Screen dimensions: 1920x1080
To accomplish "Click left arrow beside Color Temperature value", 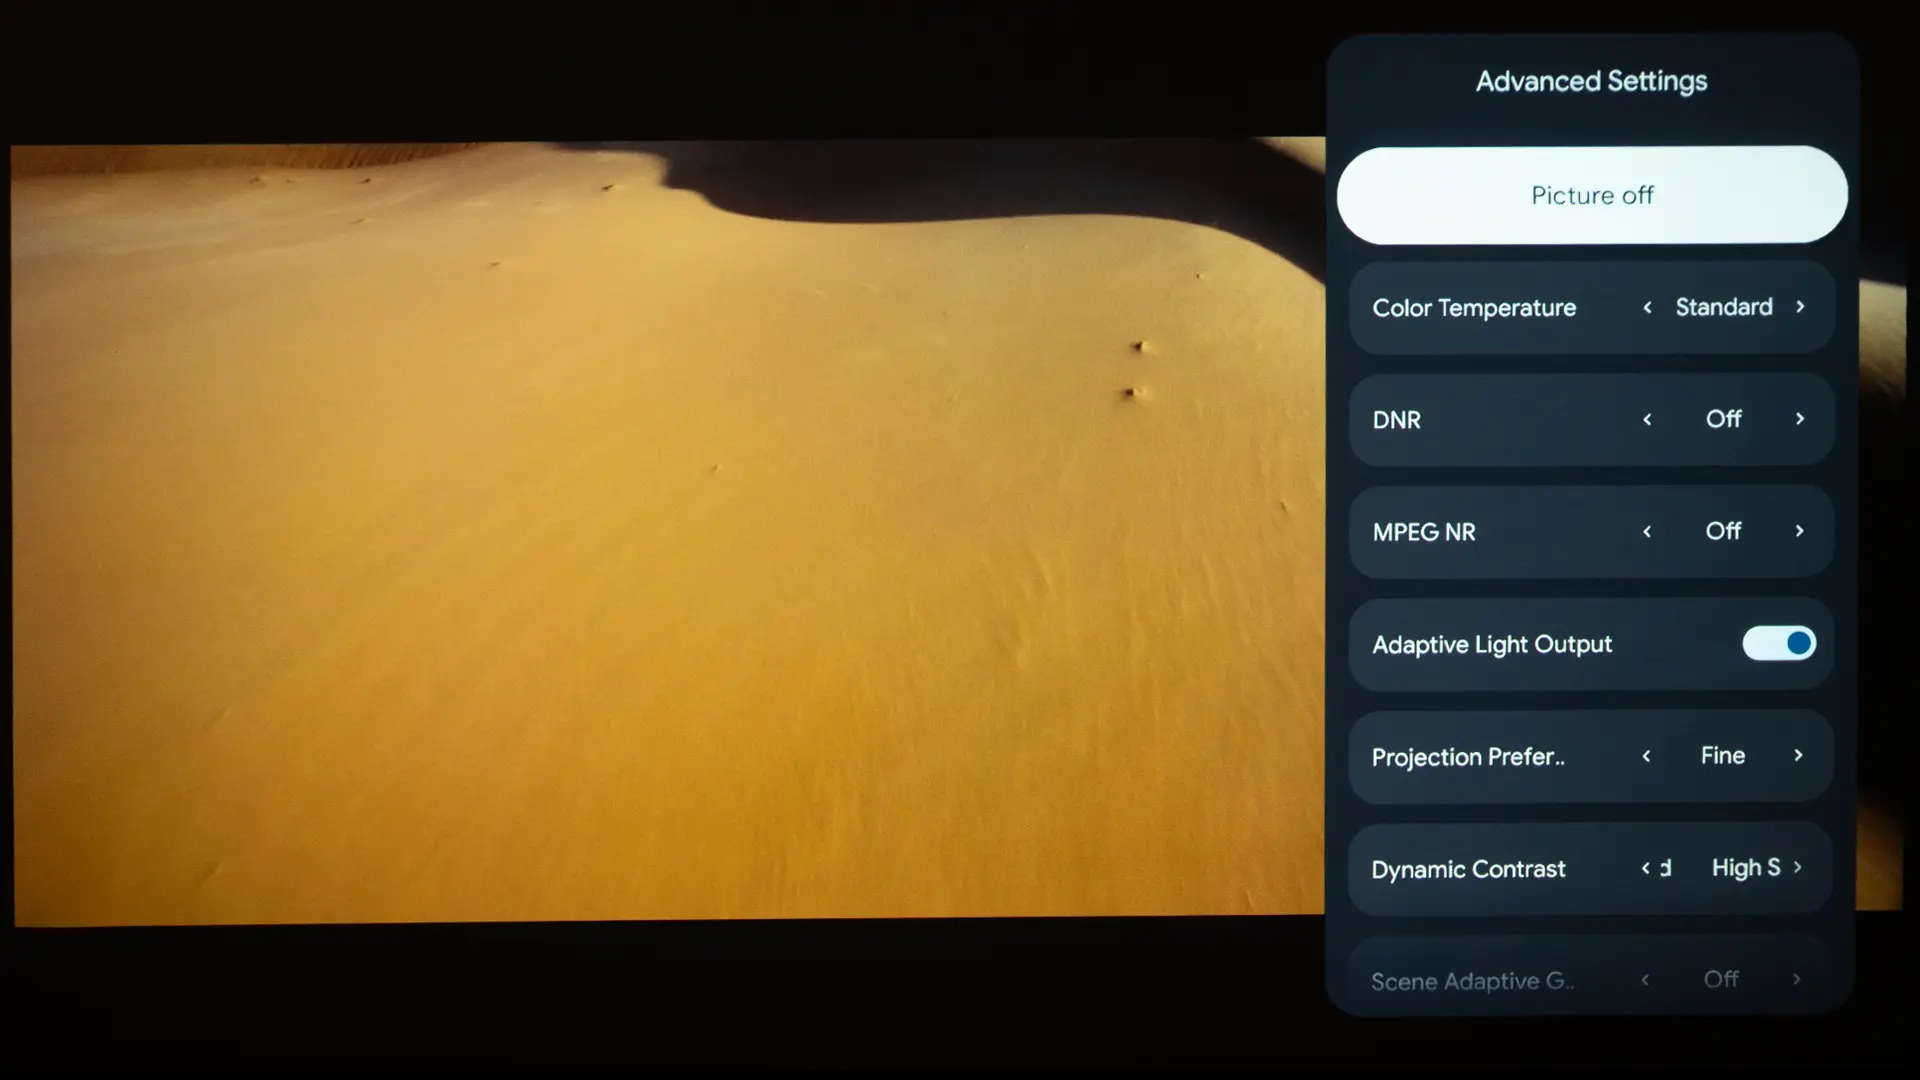I will [x=1647, y=307].
